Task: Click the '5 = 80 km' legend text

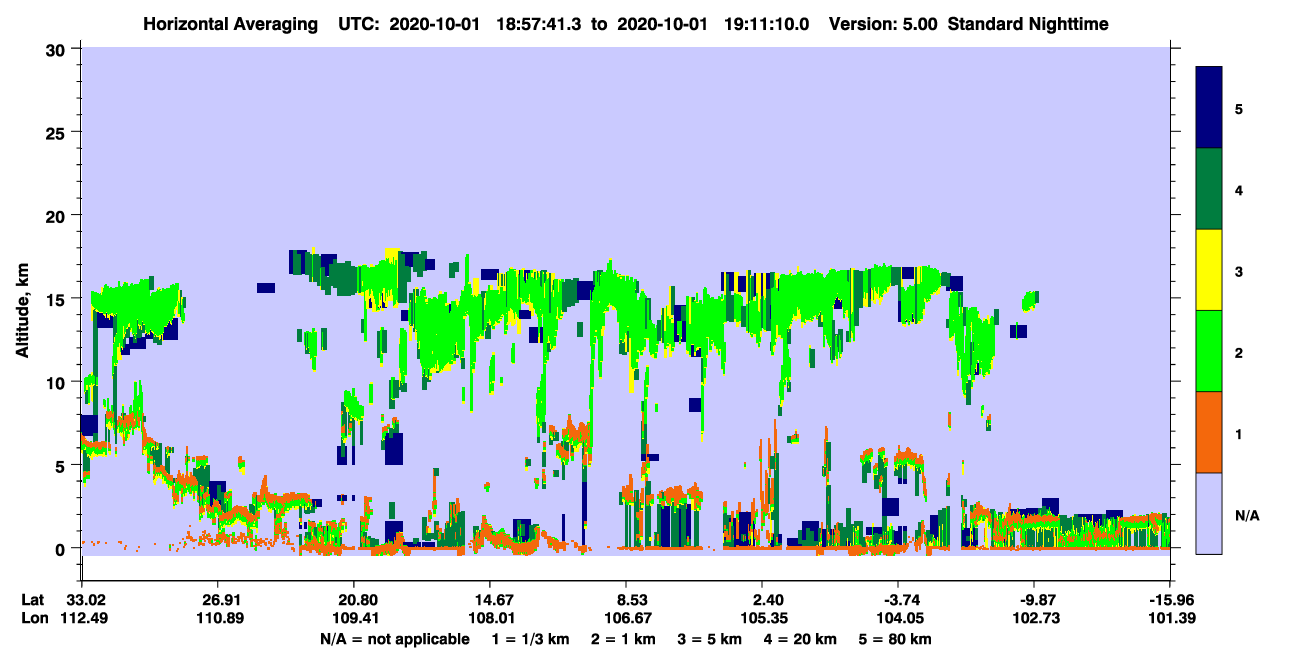Action: [897, 639]
